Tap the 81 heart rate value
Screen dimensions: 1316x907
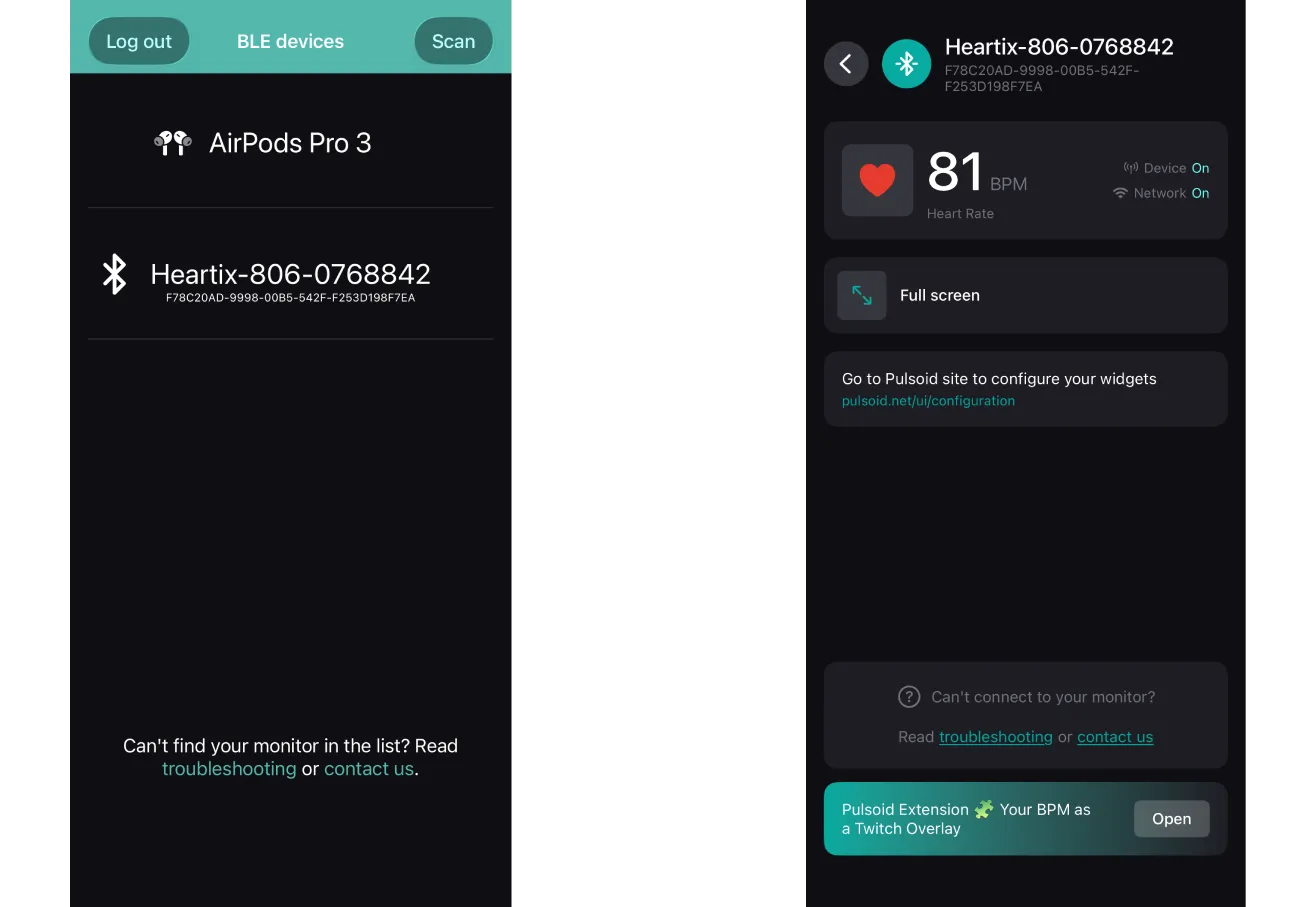pyautogui.click(x=955, y=172)
